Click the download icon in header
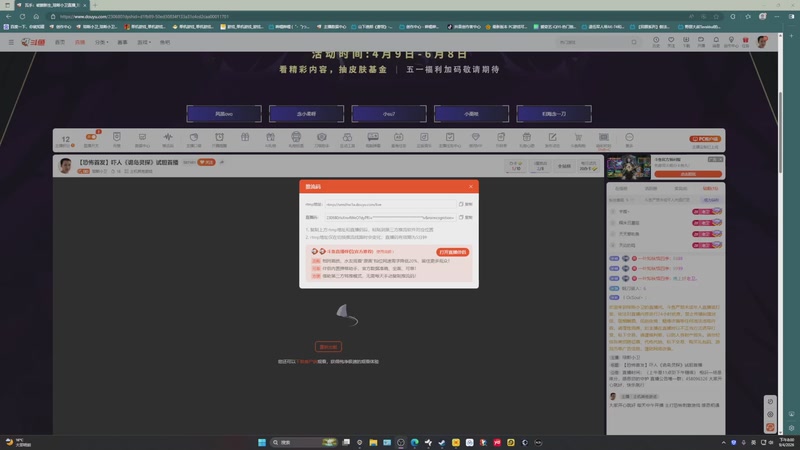Image resolution: width=800 pixels, height=450 pixels. (x=686, y=42)
